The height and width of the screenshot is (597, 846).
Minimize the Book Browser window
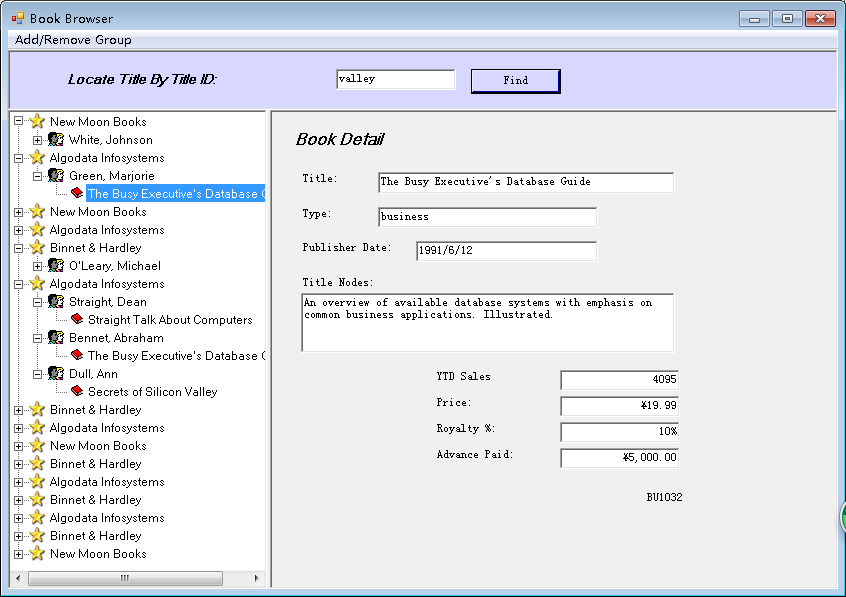coord(754,19)
